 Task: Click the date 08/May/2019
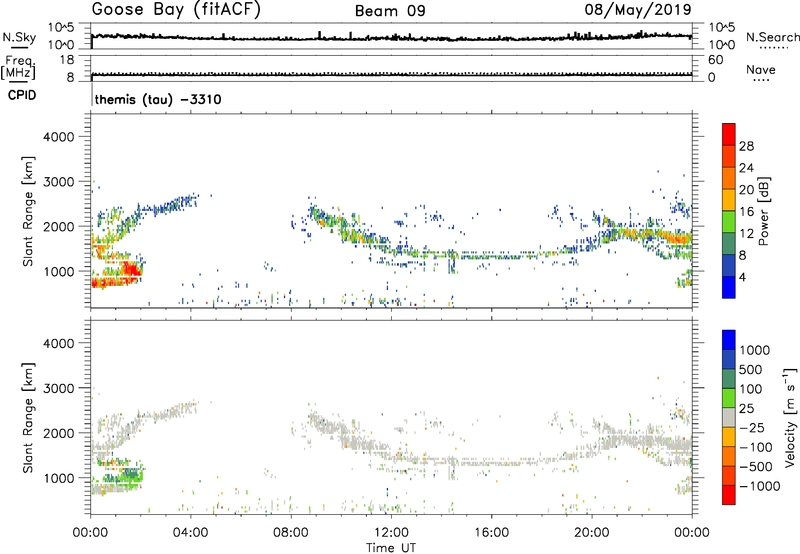point(638,10)
